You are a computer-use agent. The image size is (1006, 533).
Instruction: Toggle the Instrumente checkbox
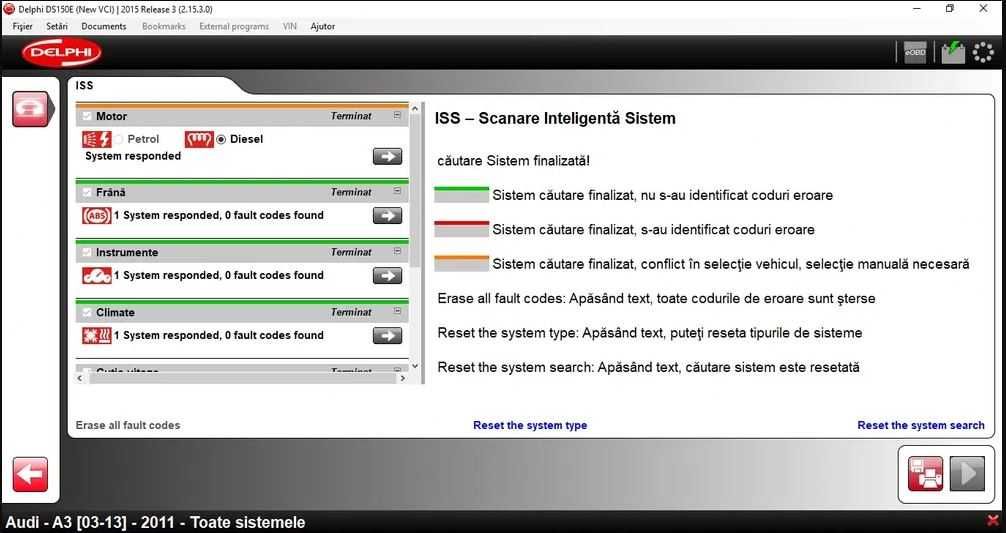pos(87,253)
